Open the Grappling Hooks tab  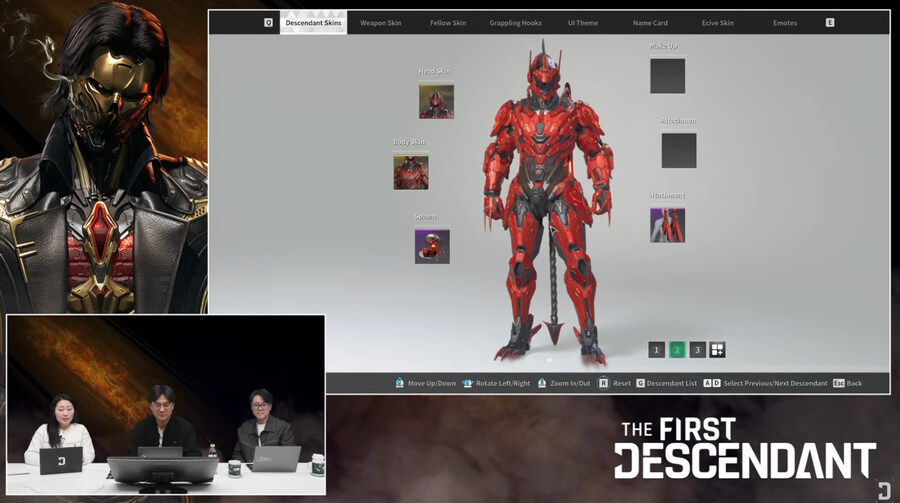(515, 23)
